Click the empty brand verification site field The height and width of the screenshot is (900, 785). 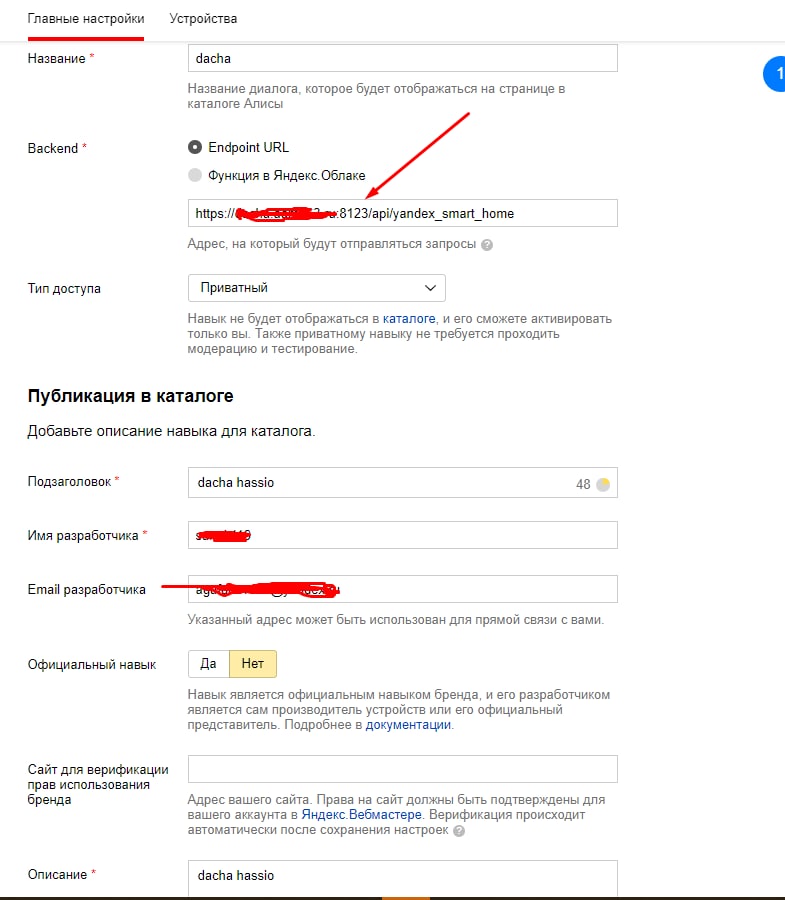pyautogui.click(x=402, y=769)
